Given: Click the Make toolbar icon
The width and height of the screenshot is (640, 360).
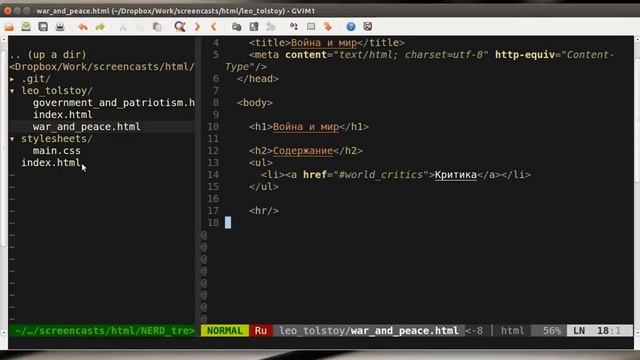Looking at the screenshot, I should tap(294, 27).
